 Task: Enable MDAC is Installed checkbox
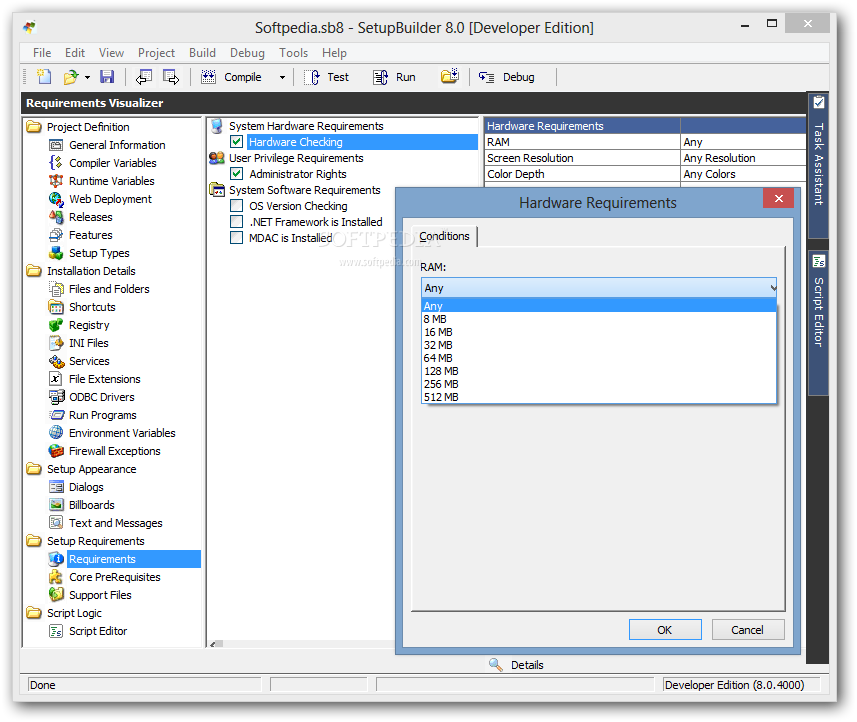pyautogui.click(x=237, y=238)
